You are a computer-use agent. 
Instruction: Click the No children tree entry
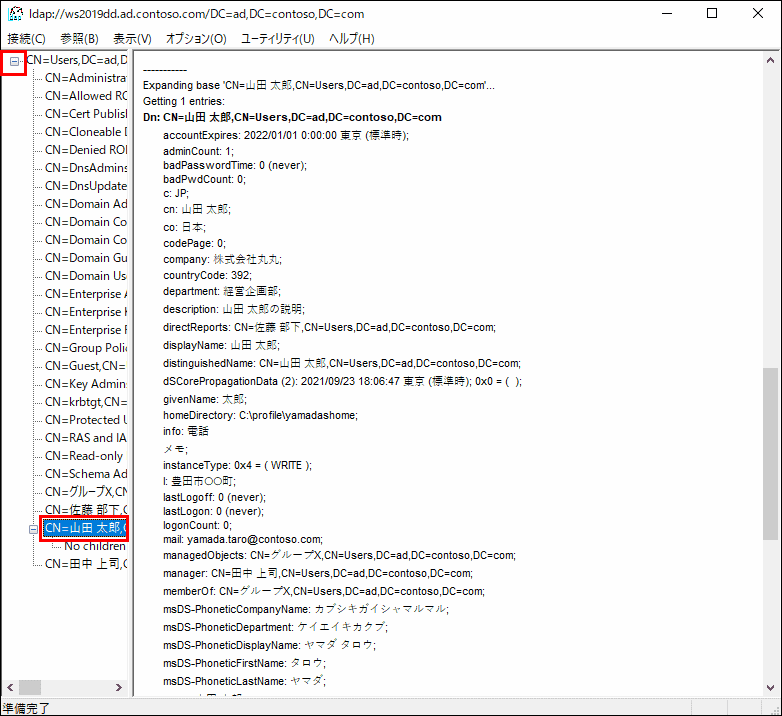(x=95, y=546)
